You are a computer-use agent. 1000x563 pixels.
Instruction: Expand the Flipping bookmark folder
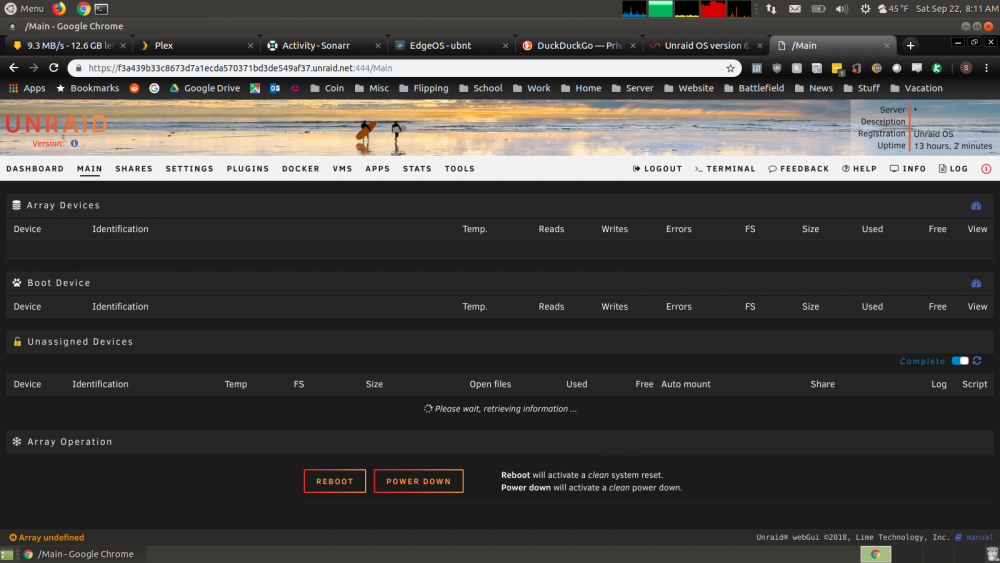point(423,88)
